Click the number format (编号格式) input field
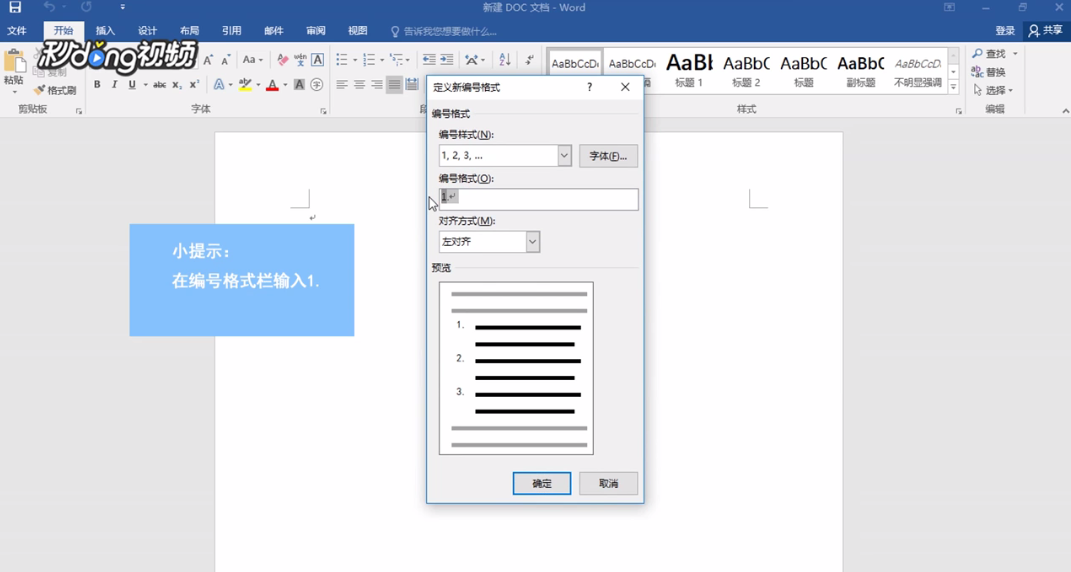 (538, 199)
